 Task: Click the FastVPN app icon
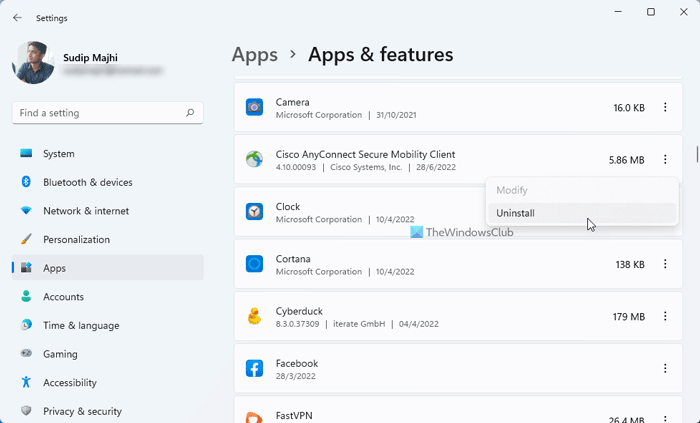pos(254,418)
